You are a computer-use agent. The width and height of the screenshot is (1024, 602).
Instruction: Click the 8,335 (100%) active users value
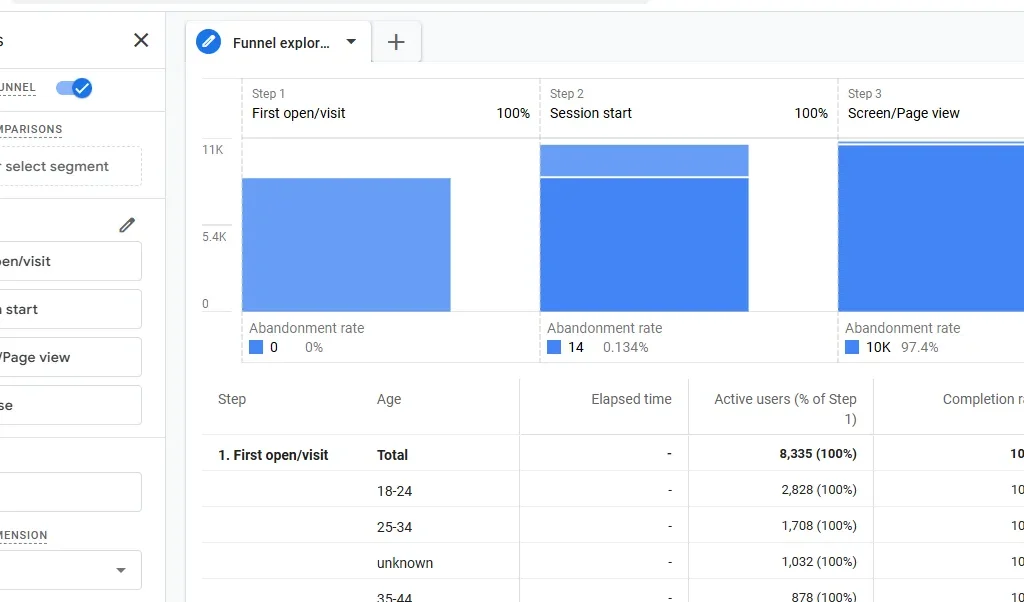coord(818,454)
